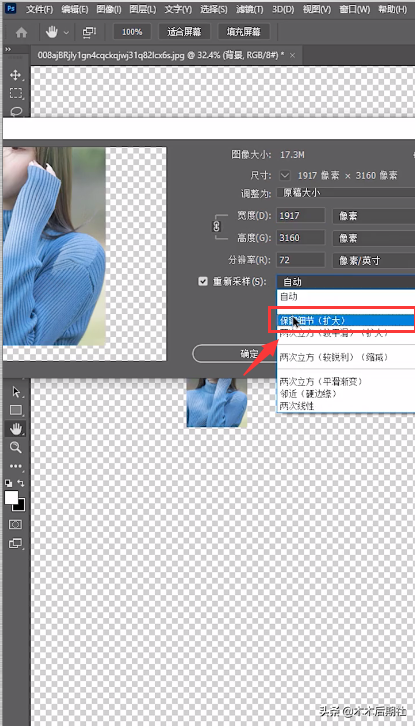Screen dimensions: 415x726
Task: Click the 确定 button
Action: pyautogui.click(x=234, y=354)
